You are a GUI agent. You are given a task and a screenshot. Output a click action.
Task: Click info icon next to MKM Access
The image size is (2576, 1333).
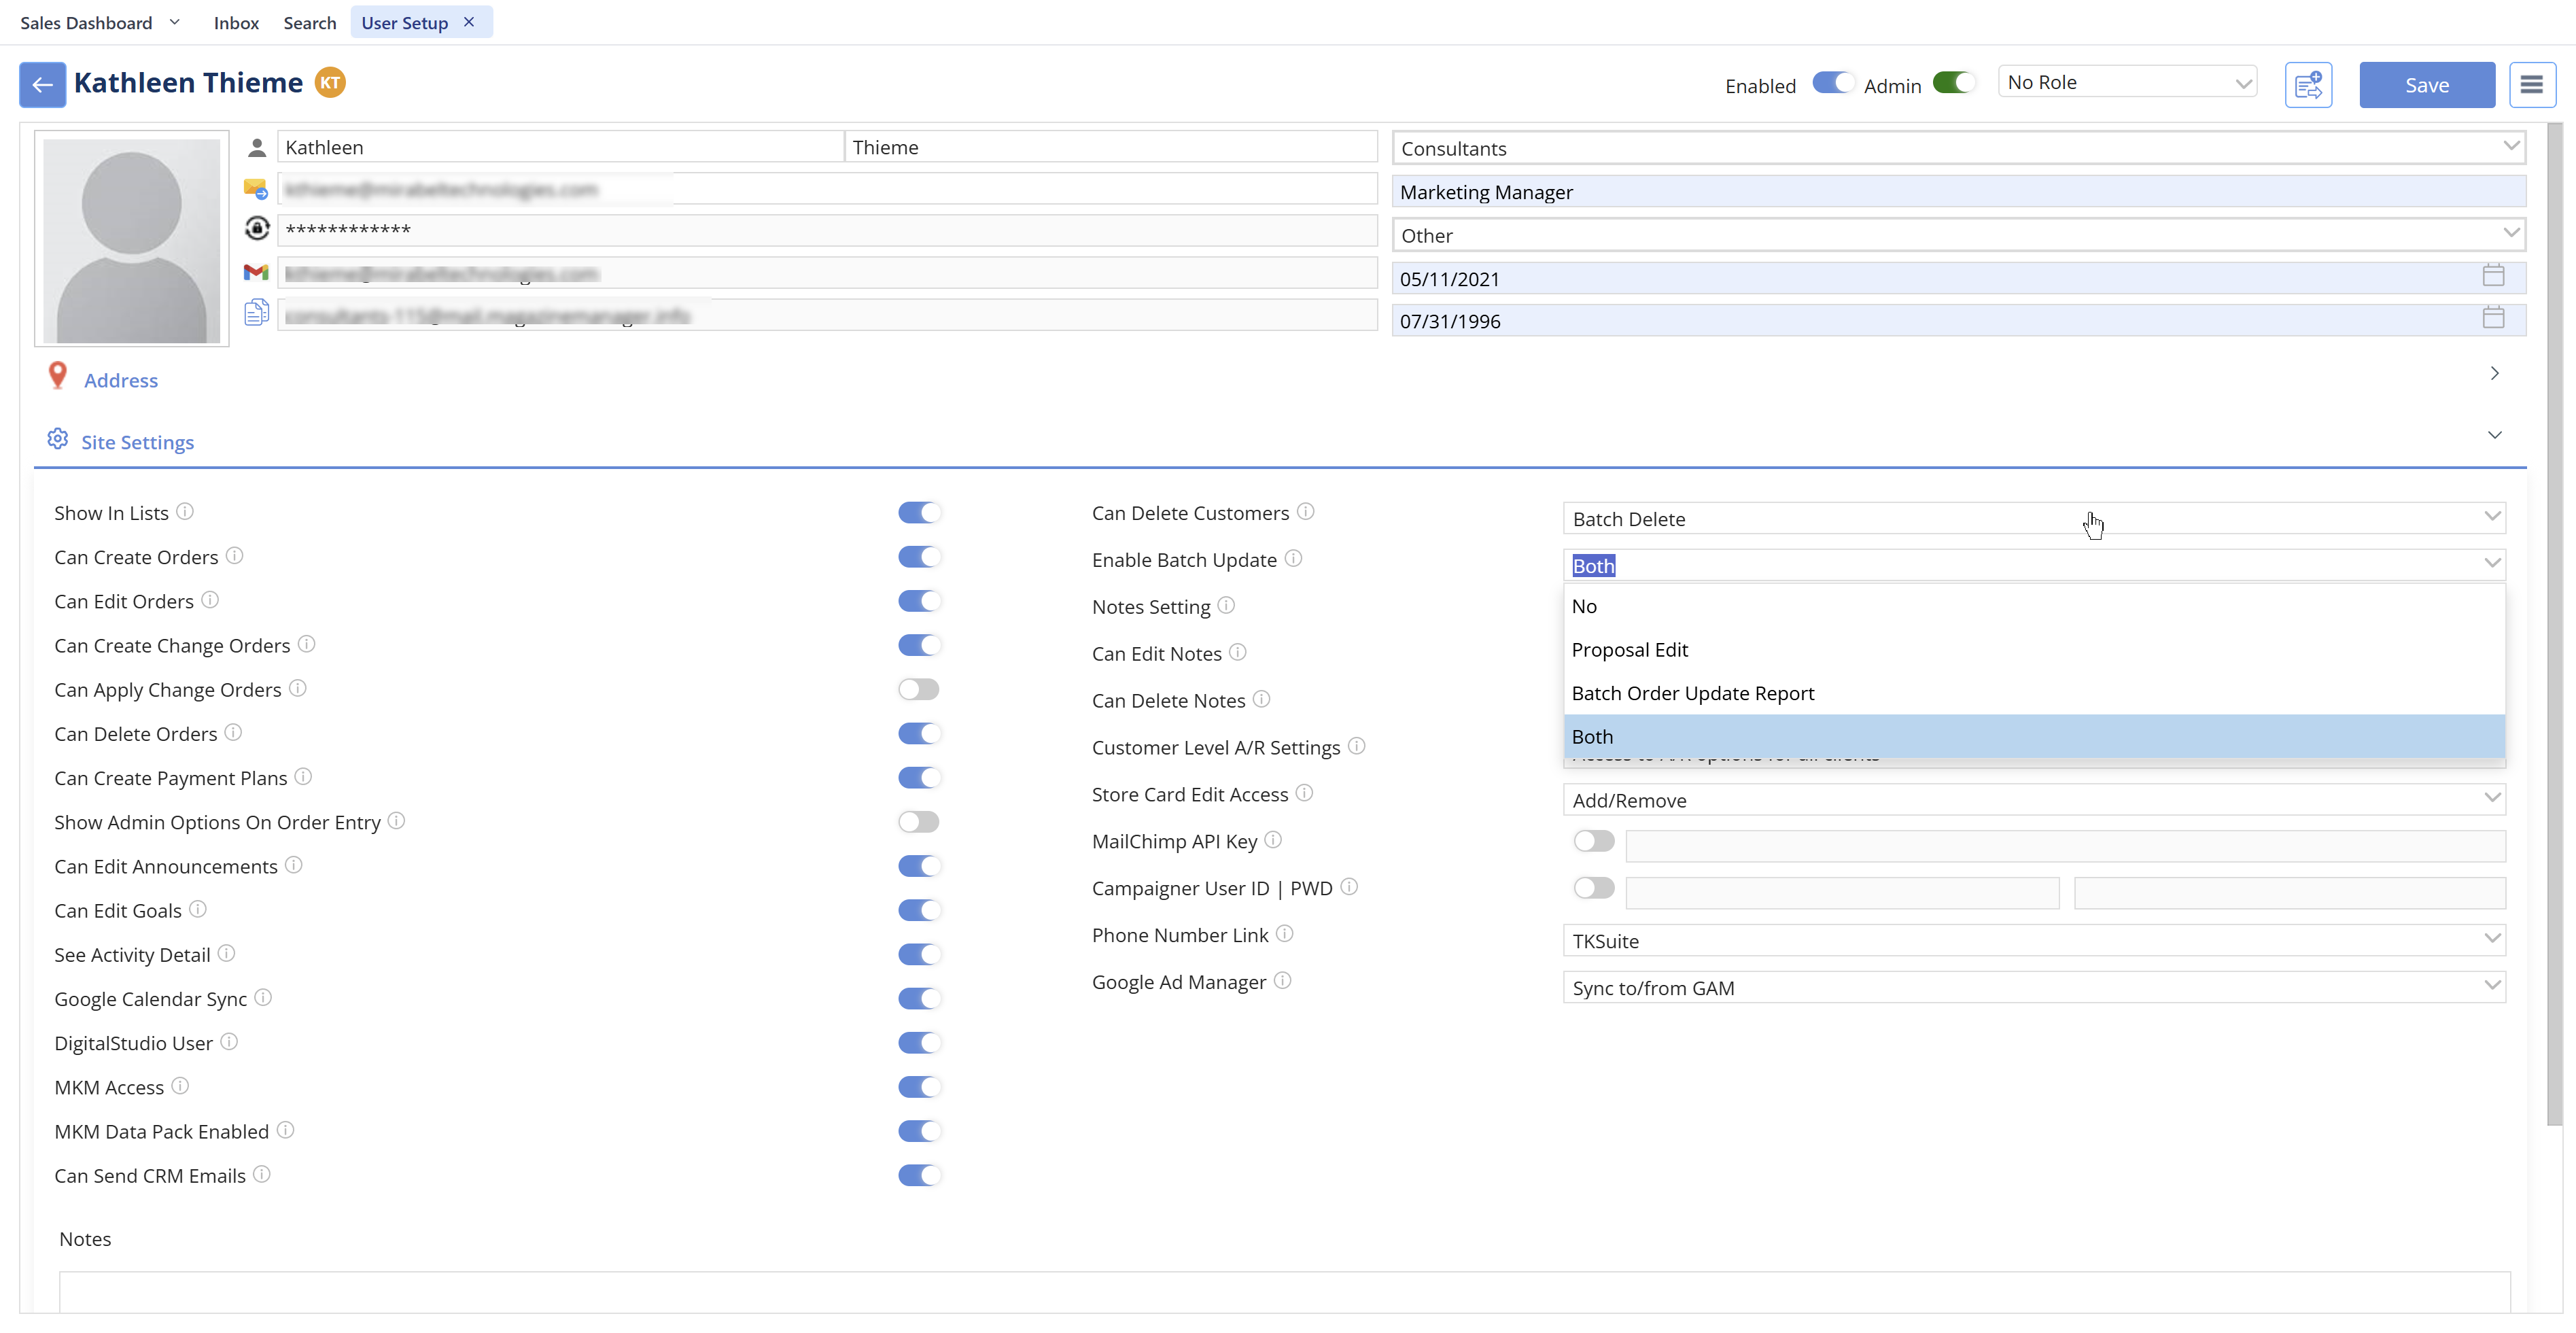click(x=180, y=1086)
